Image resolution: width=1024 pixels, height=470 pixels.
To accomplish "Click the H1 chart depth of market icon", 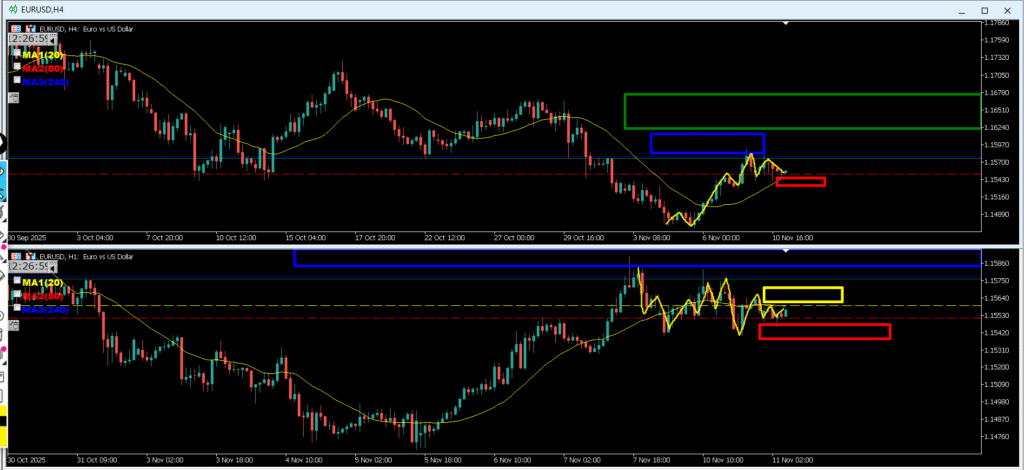I will coord(29,256).
